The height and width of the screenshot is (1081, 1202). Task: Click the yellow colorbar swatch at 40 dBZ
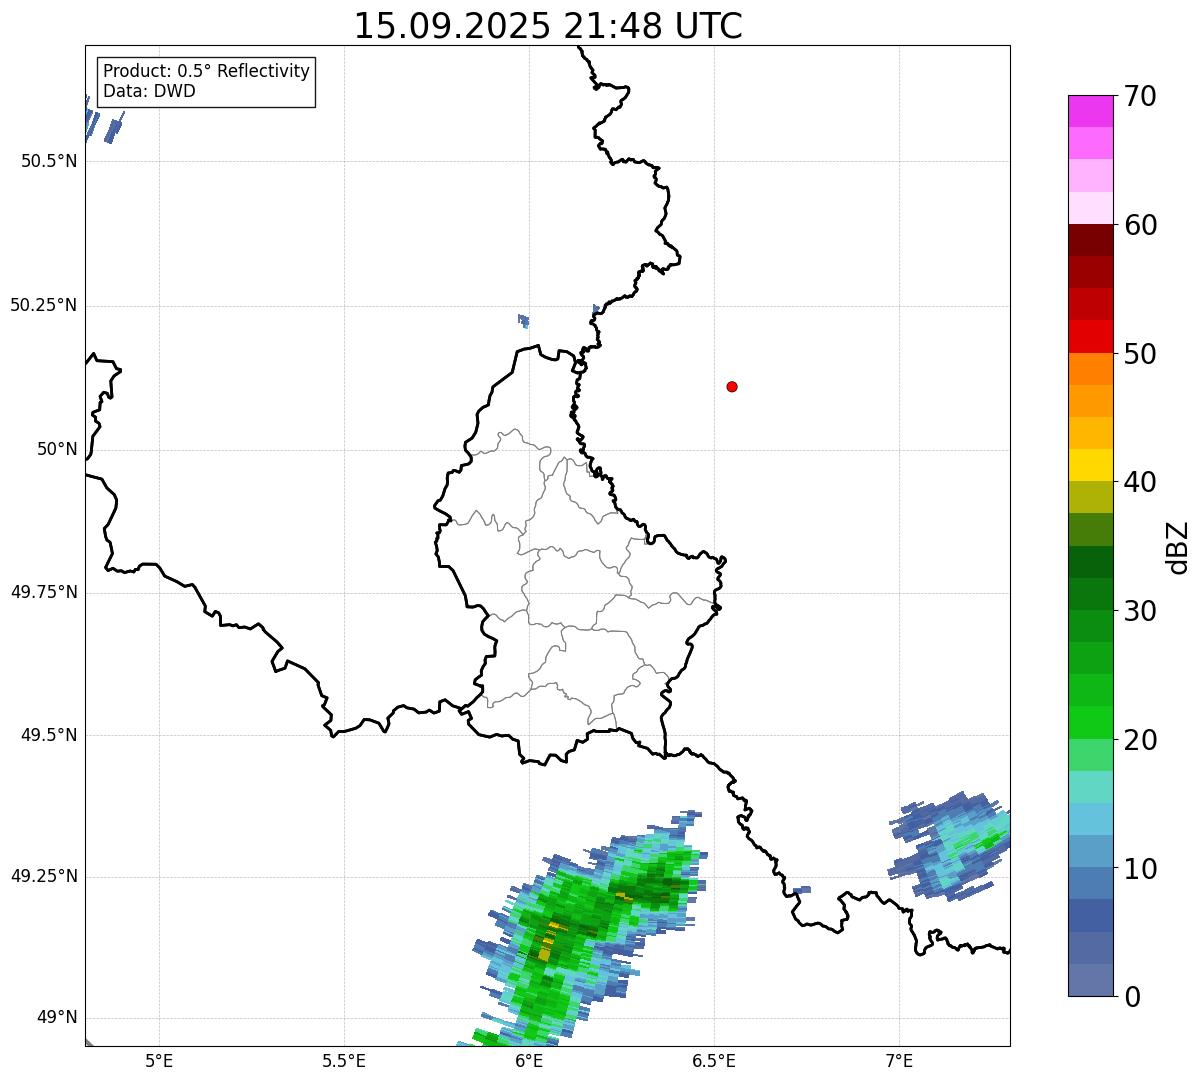pos(1091,465)
